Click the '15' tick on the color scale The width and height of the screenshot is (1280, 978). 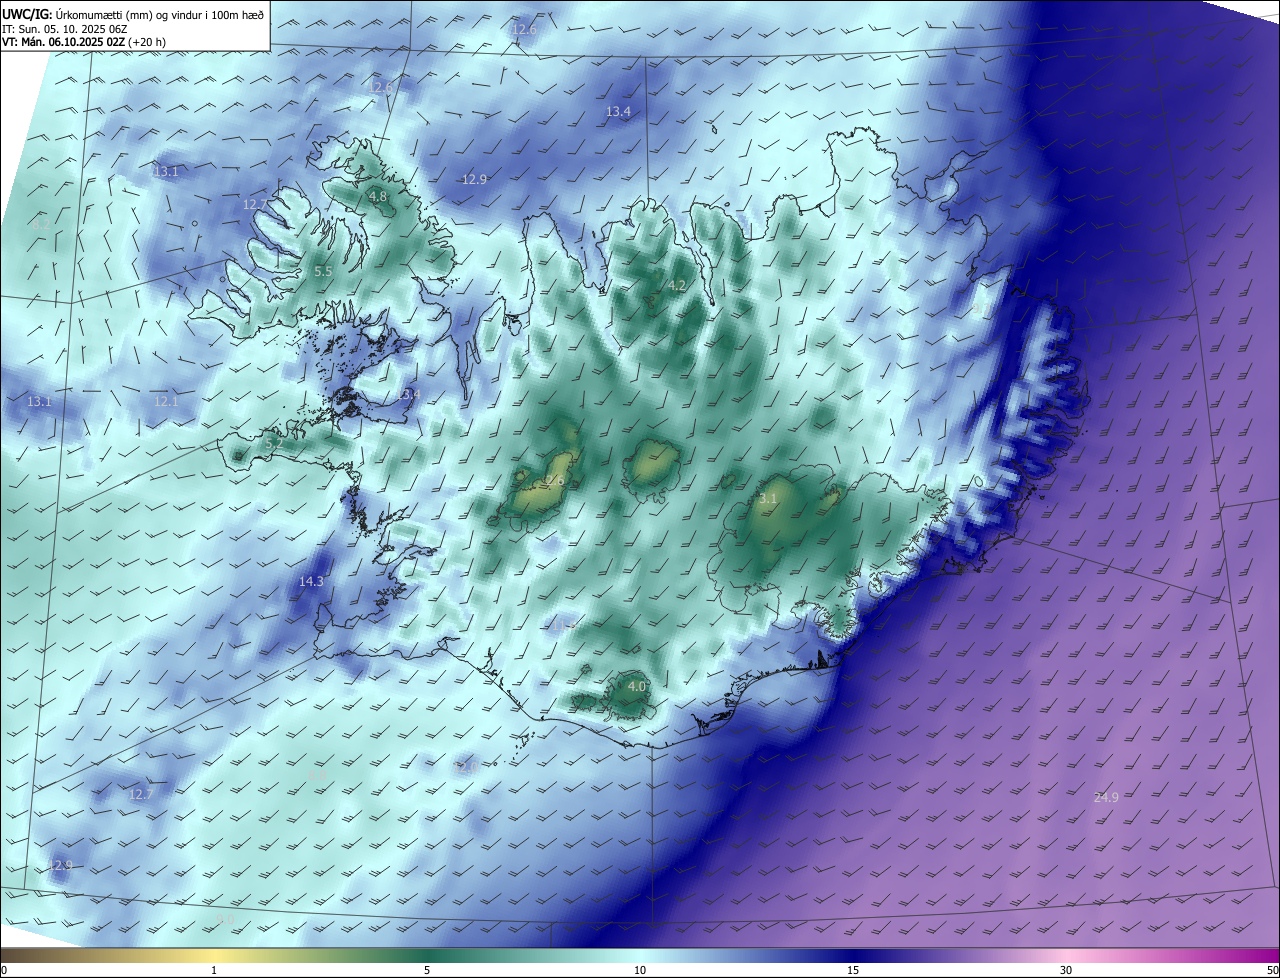coord(853,970)
